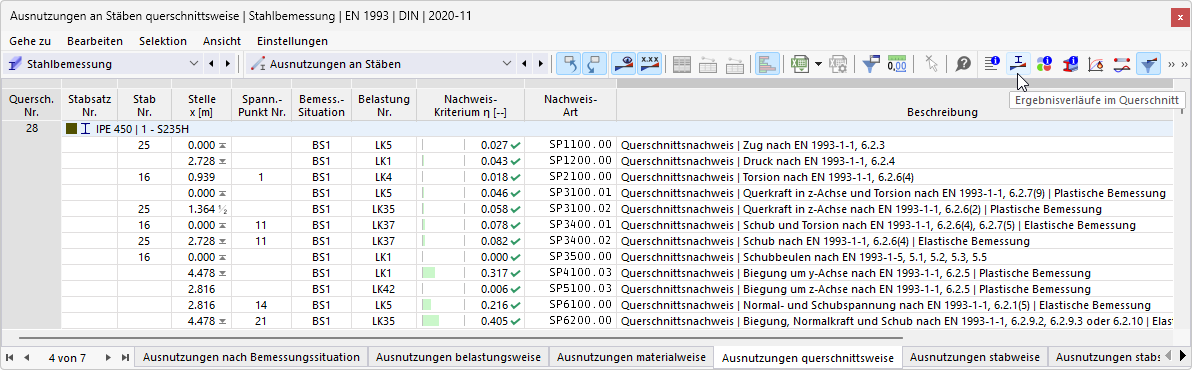Jump to first tab with navigation arrow
1192x370 pixels.
[x=10, y=357]
